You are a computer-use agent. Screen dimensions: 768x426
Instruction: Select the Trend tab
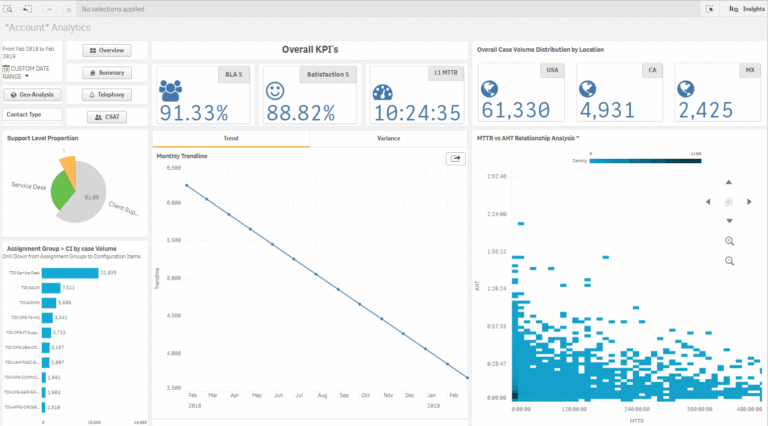[x=231, y=138]
